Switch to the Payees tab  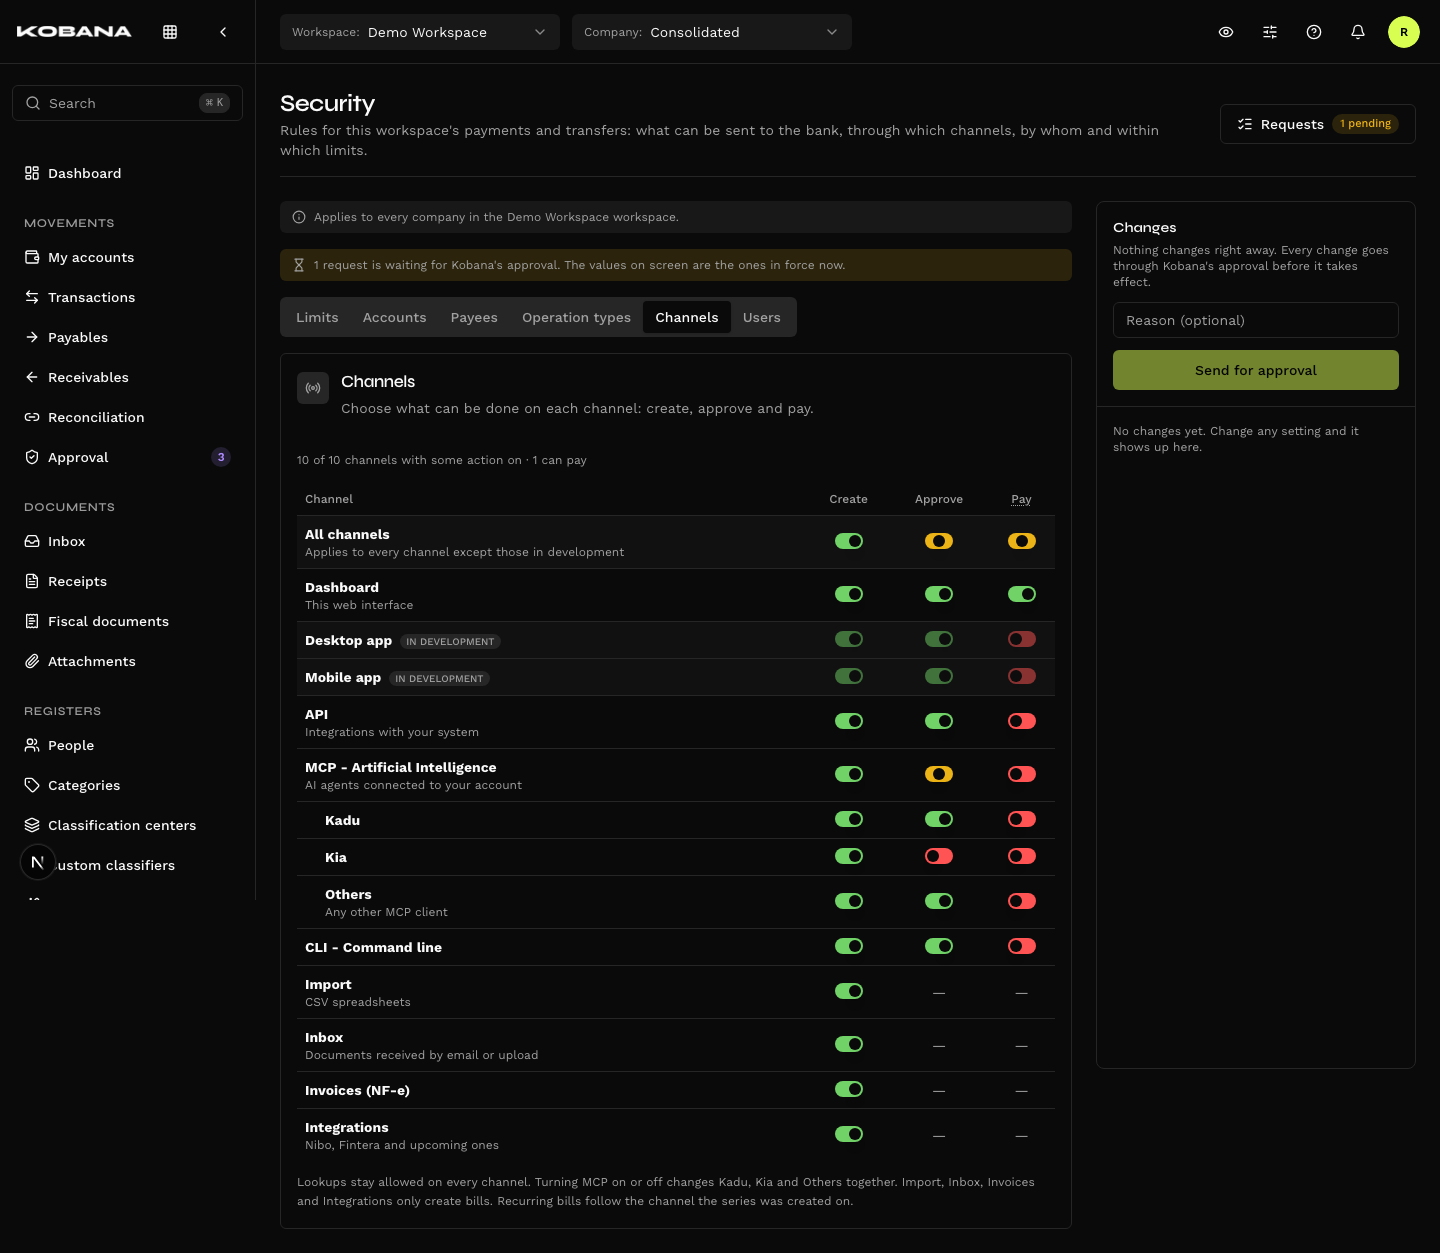click(474, 317)
